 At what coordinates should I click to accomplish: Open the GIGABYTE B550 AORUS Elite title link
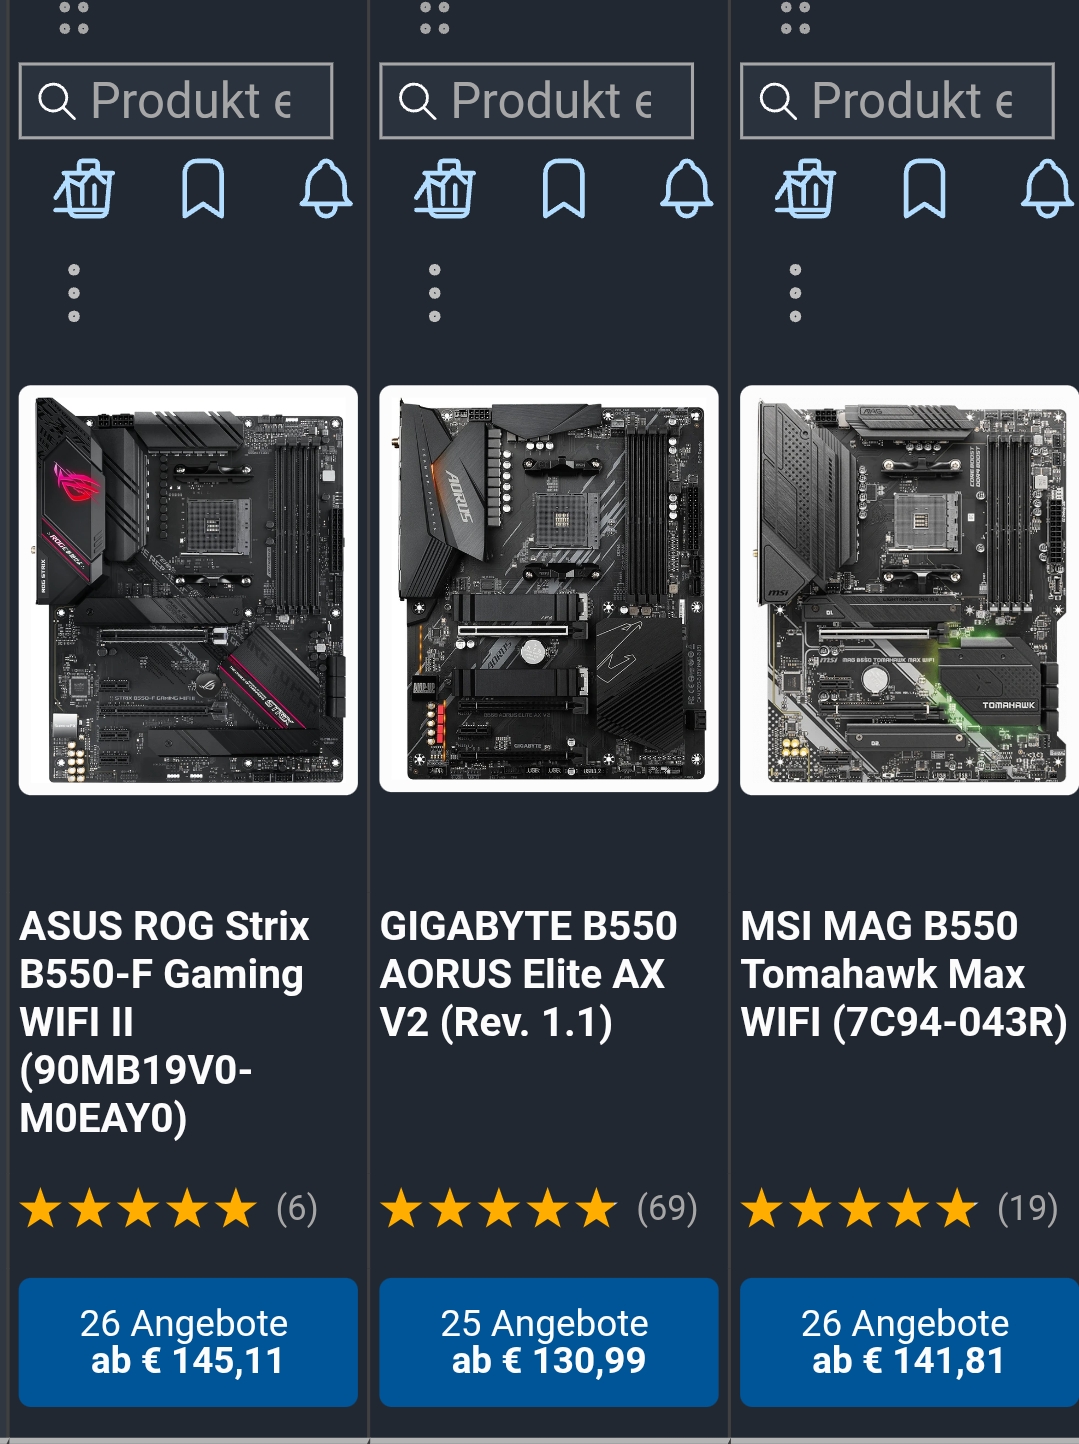(x=529, y=974)
